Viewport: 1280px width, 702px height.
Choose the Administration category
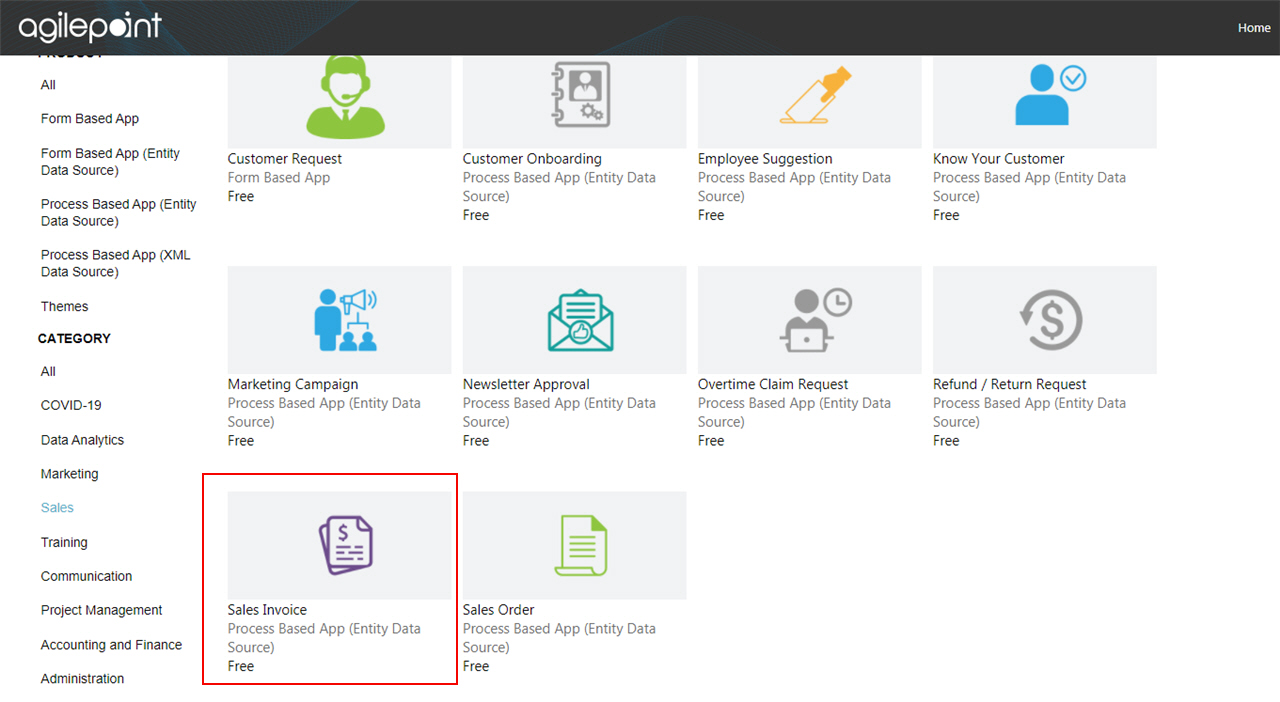click(82, 679)
